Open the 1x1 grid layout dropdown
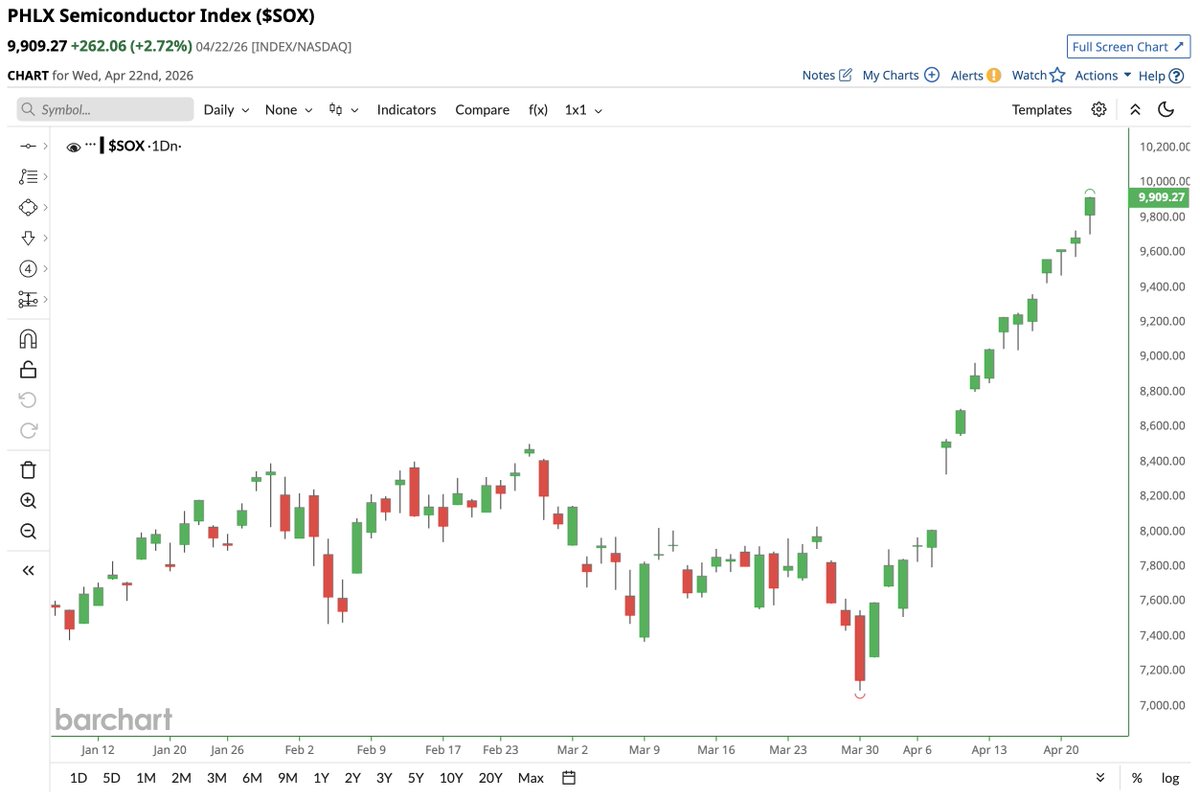The image size is (1200, 799). point(584,110)
